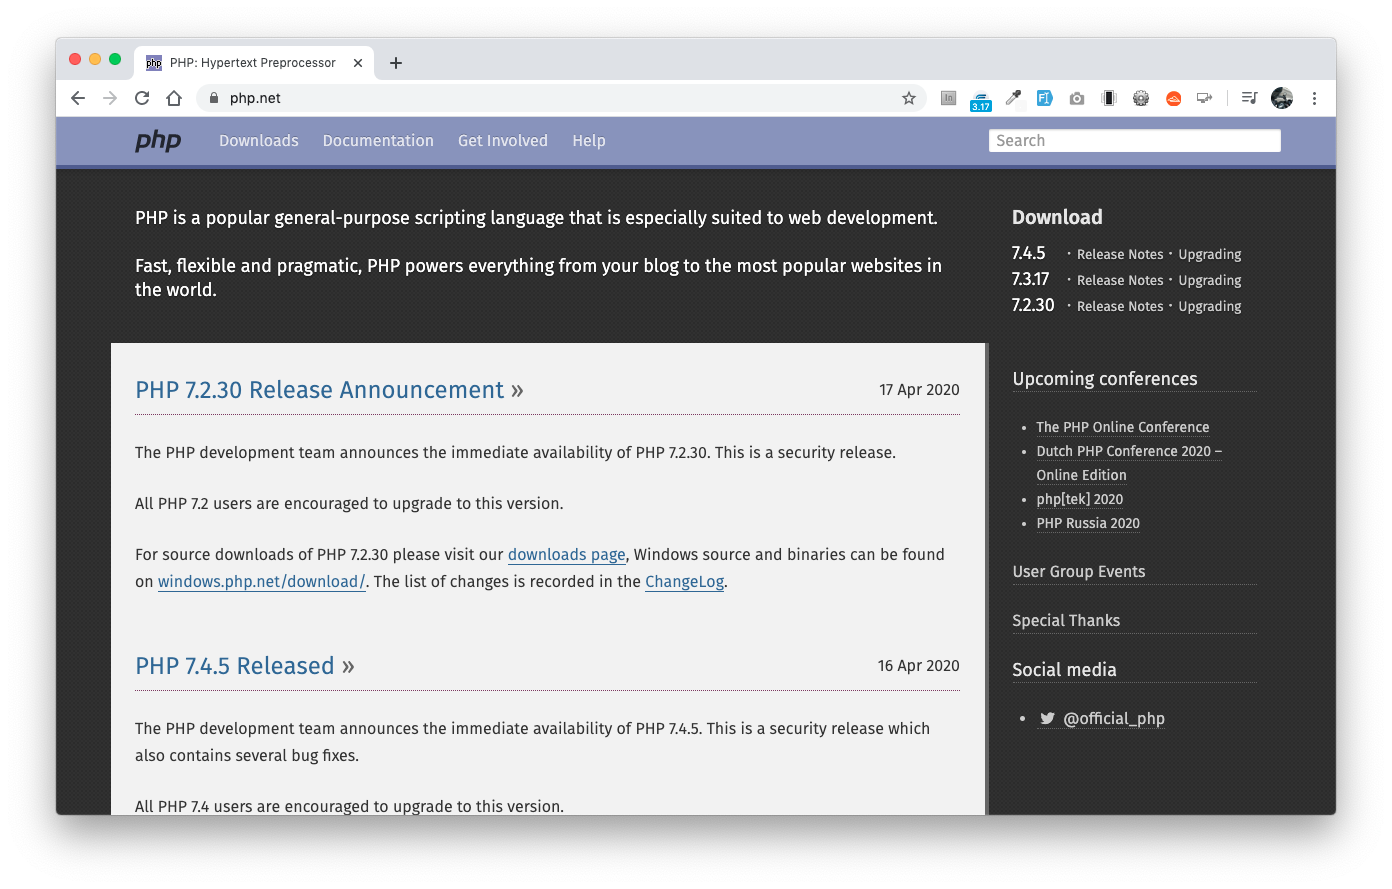Open Upgrading guide for 7.3.17

coord(1210,280)
